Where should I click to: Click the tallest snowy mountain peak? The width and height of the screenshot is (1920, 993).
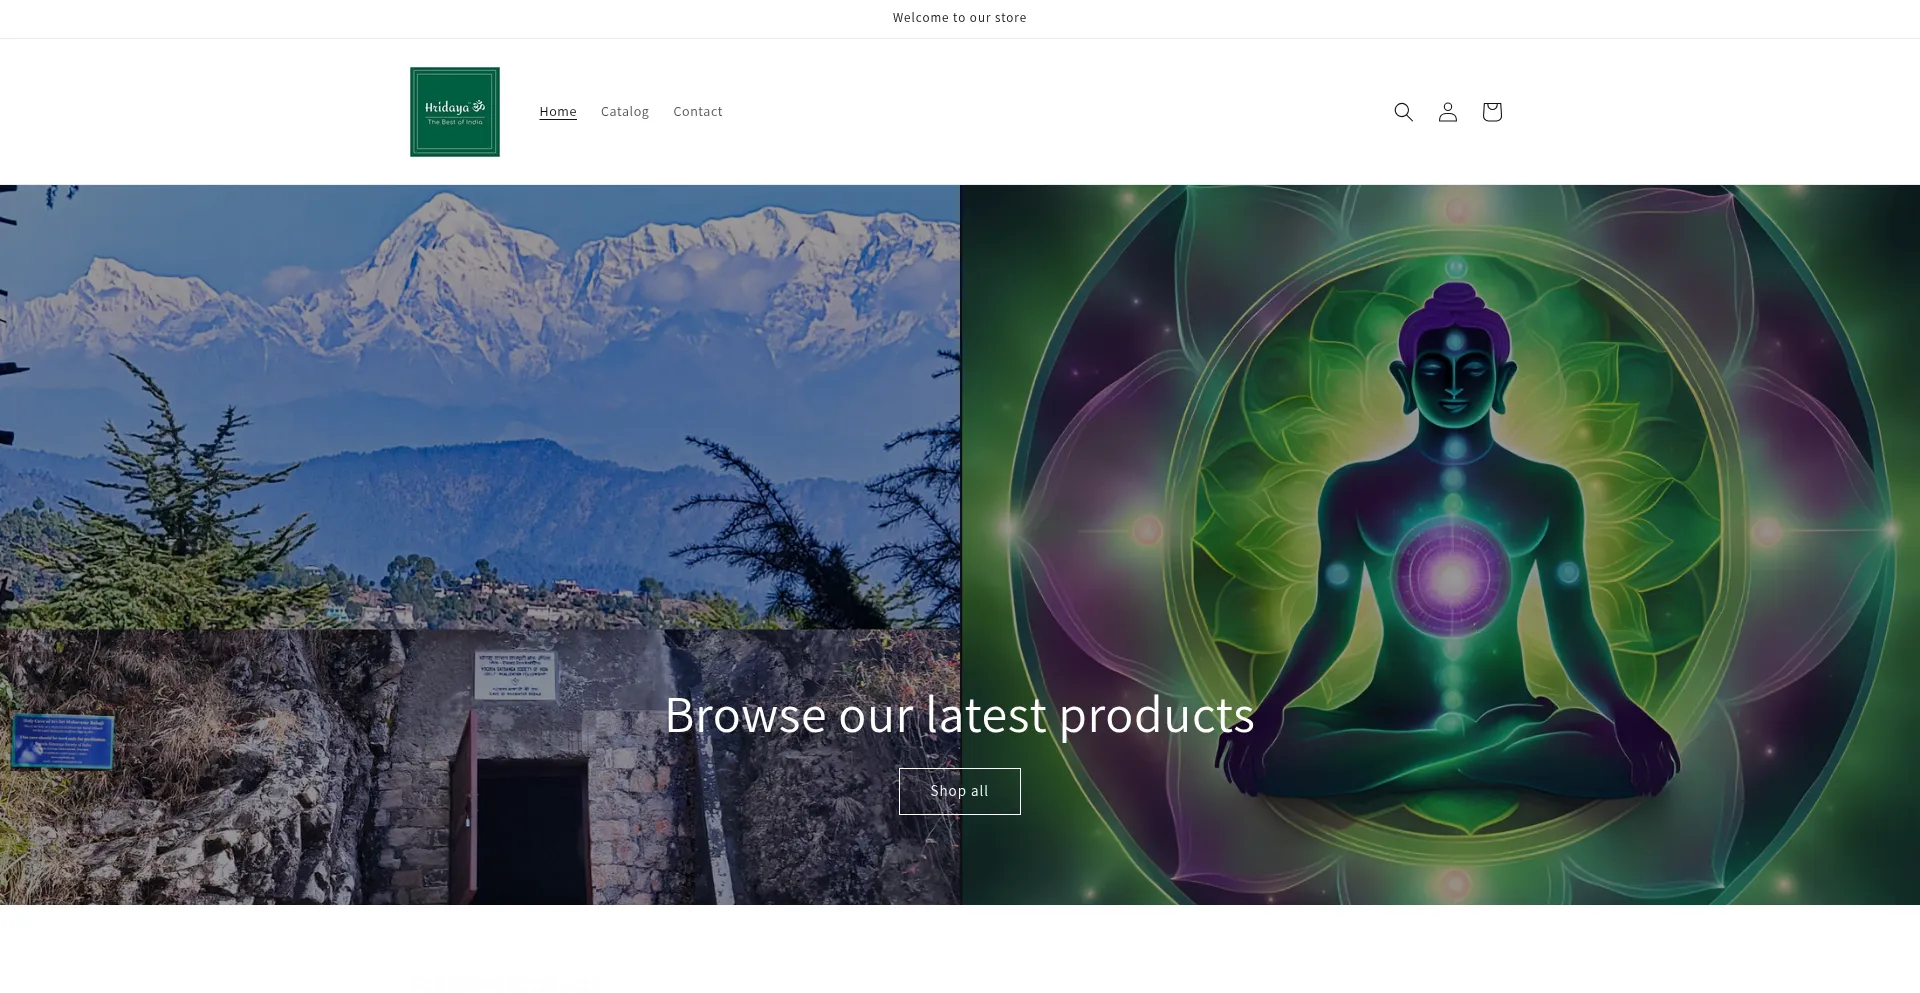click(445, 215)
